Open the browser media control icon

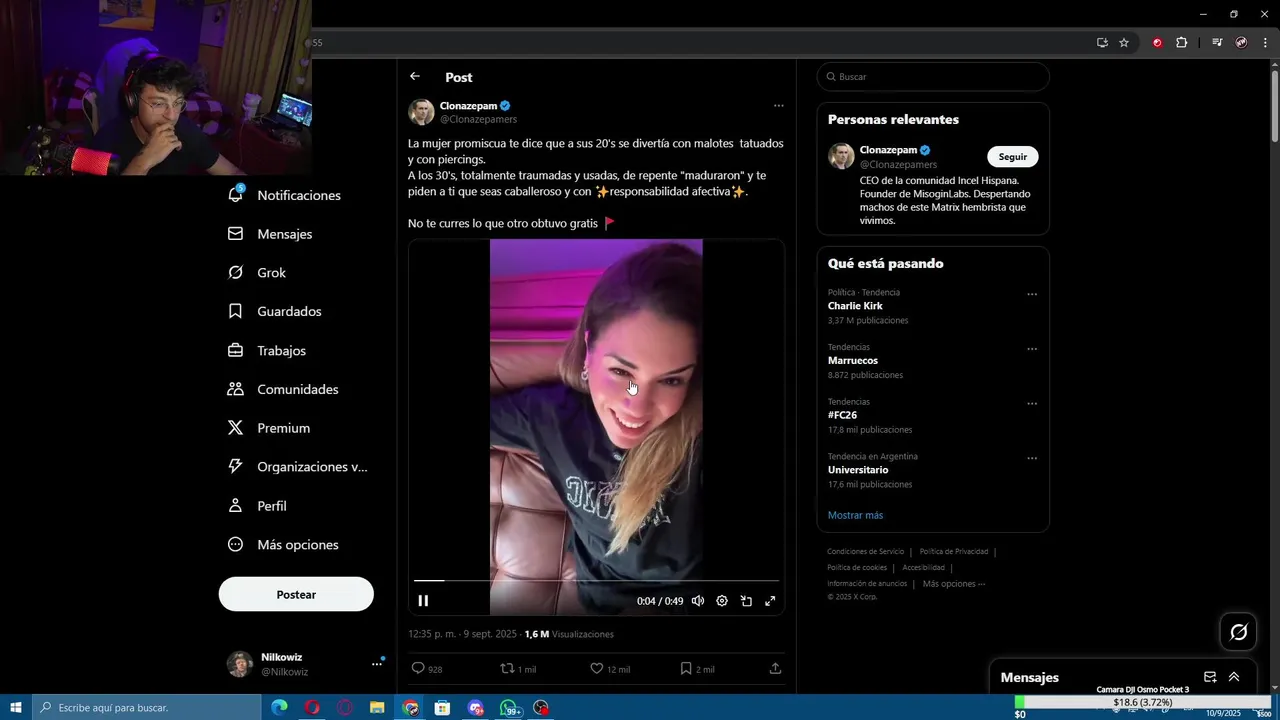click(1217, 42)
